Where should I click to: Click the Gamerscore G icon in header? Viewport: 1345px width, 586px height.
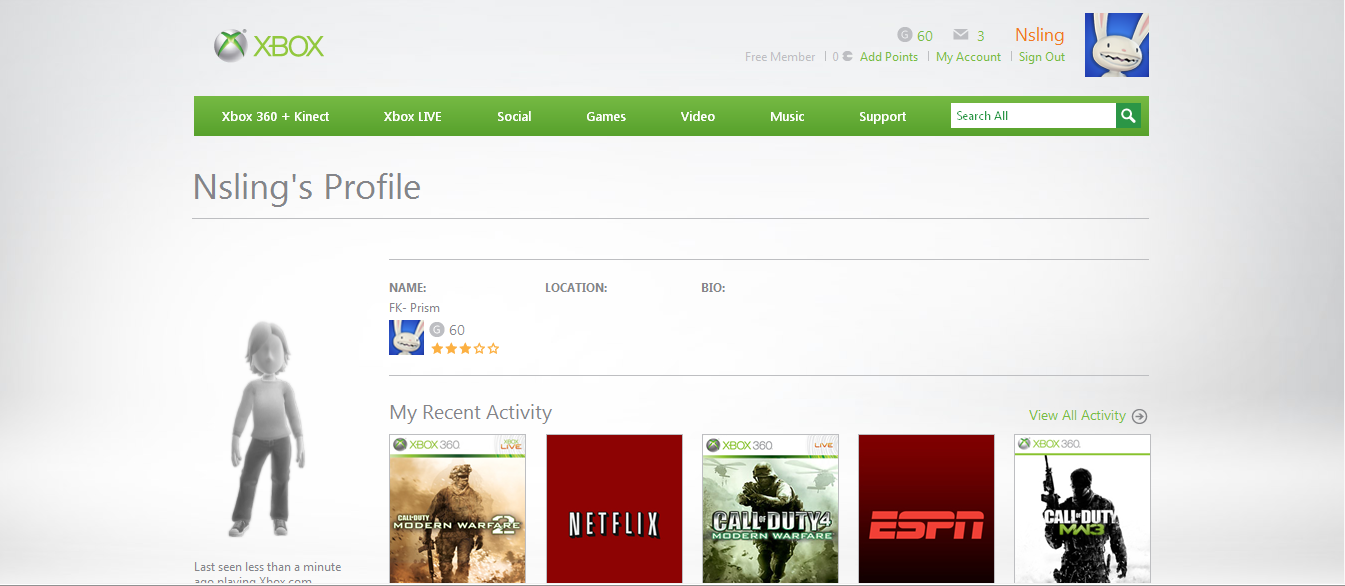pyautogui.click(x=904, y=35)
